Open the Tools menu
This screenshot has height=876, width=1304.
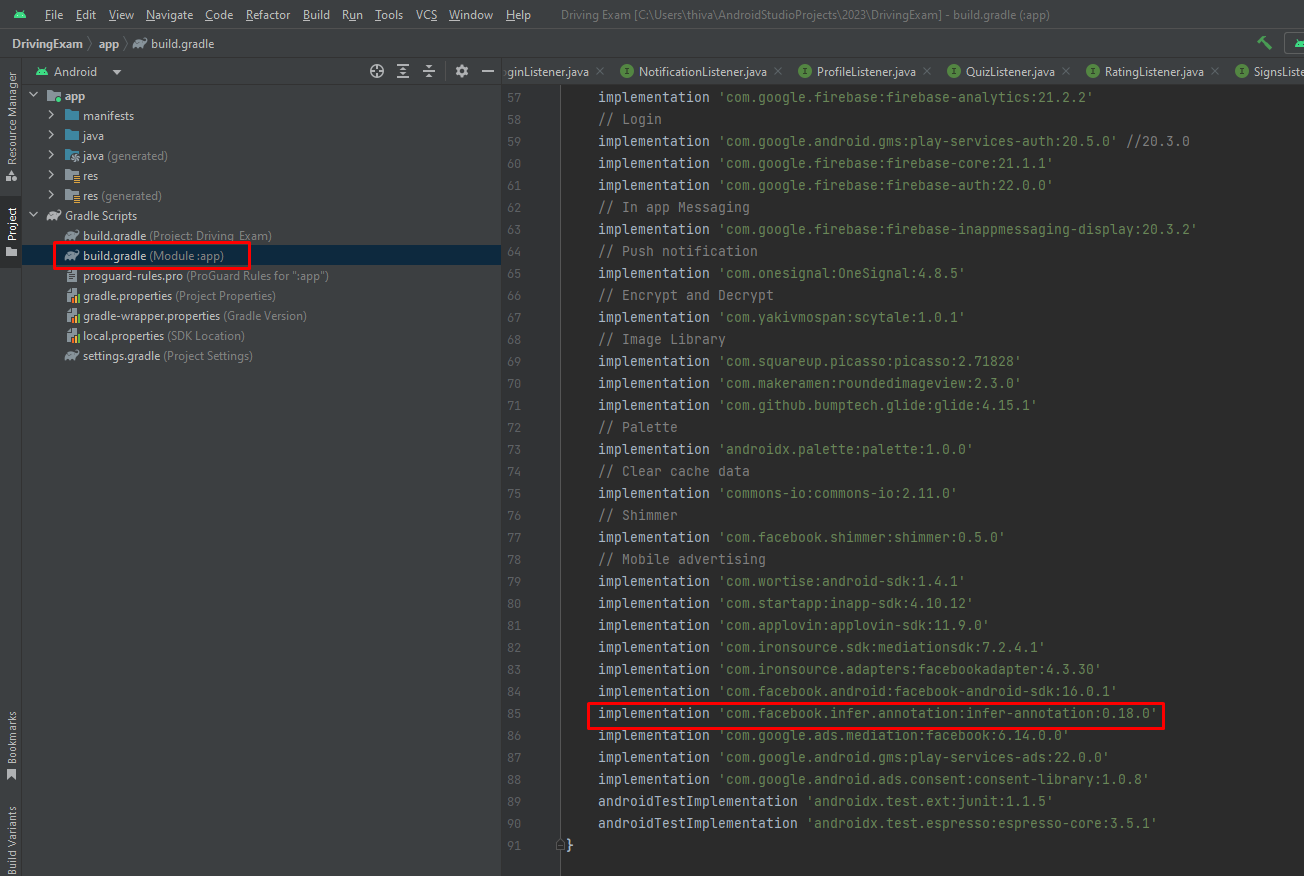coord(389,15)
